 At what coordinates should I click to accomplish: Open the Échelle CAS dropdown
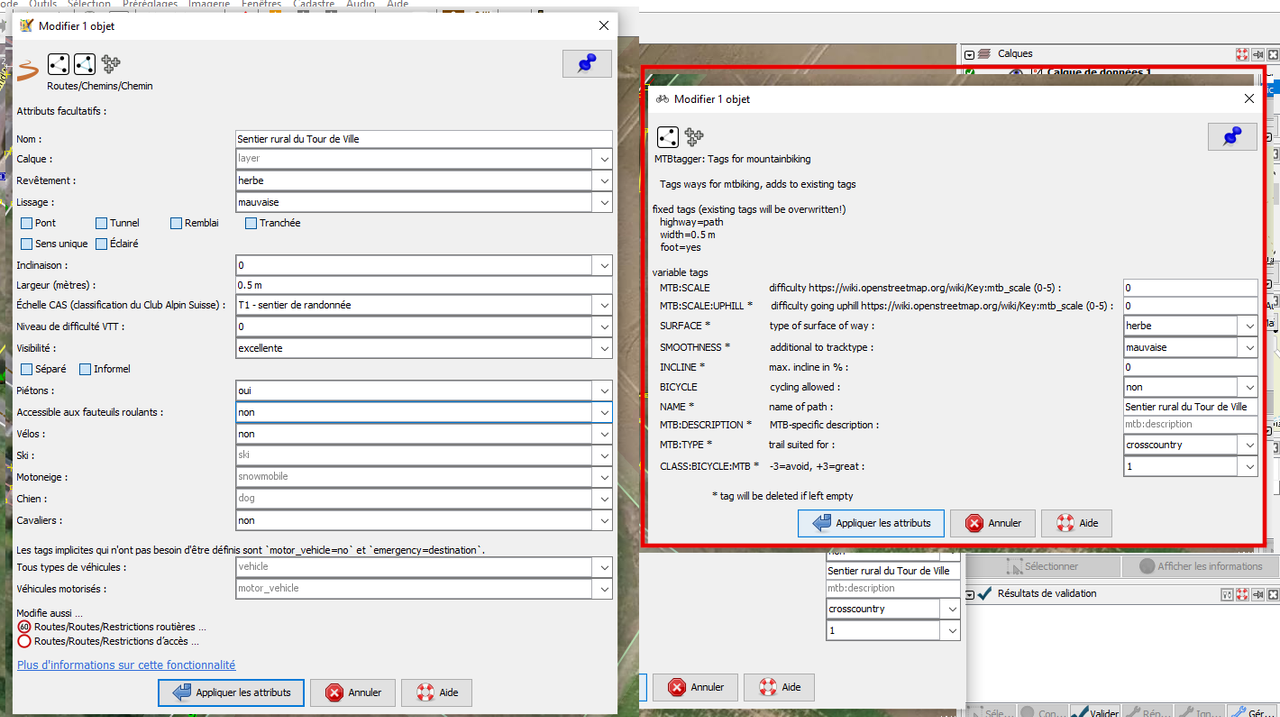(x=603, y=305)
